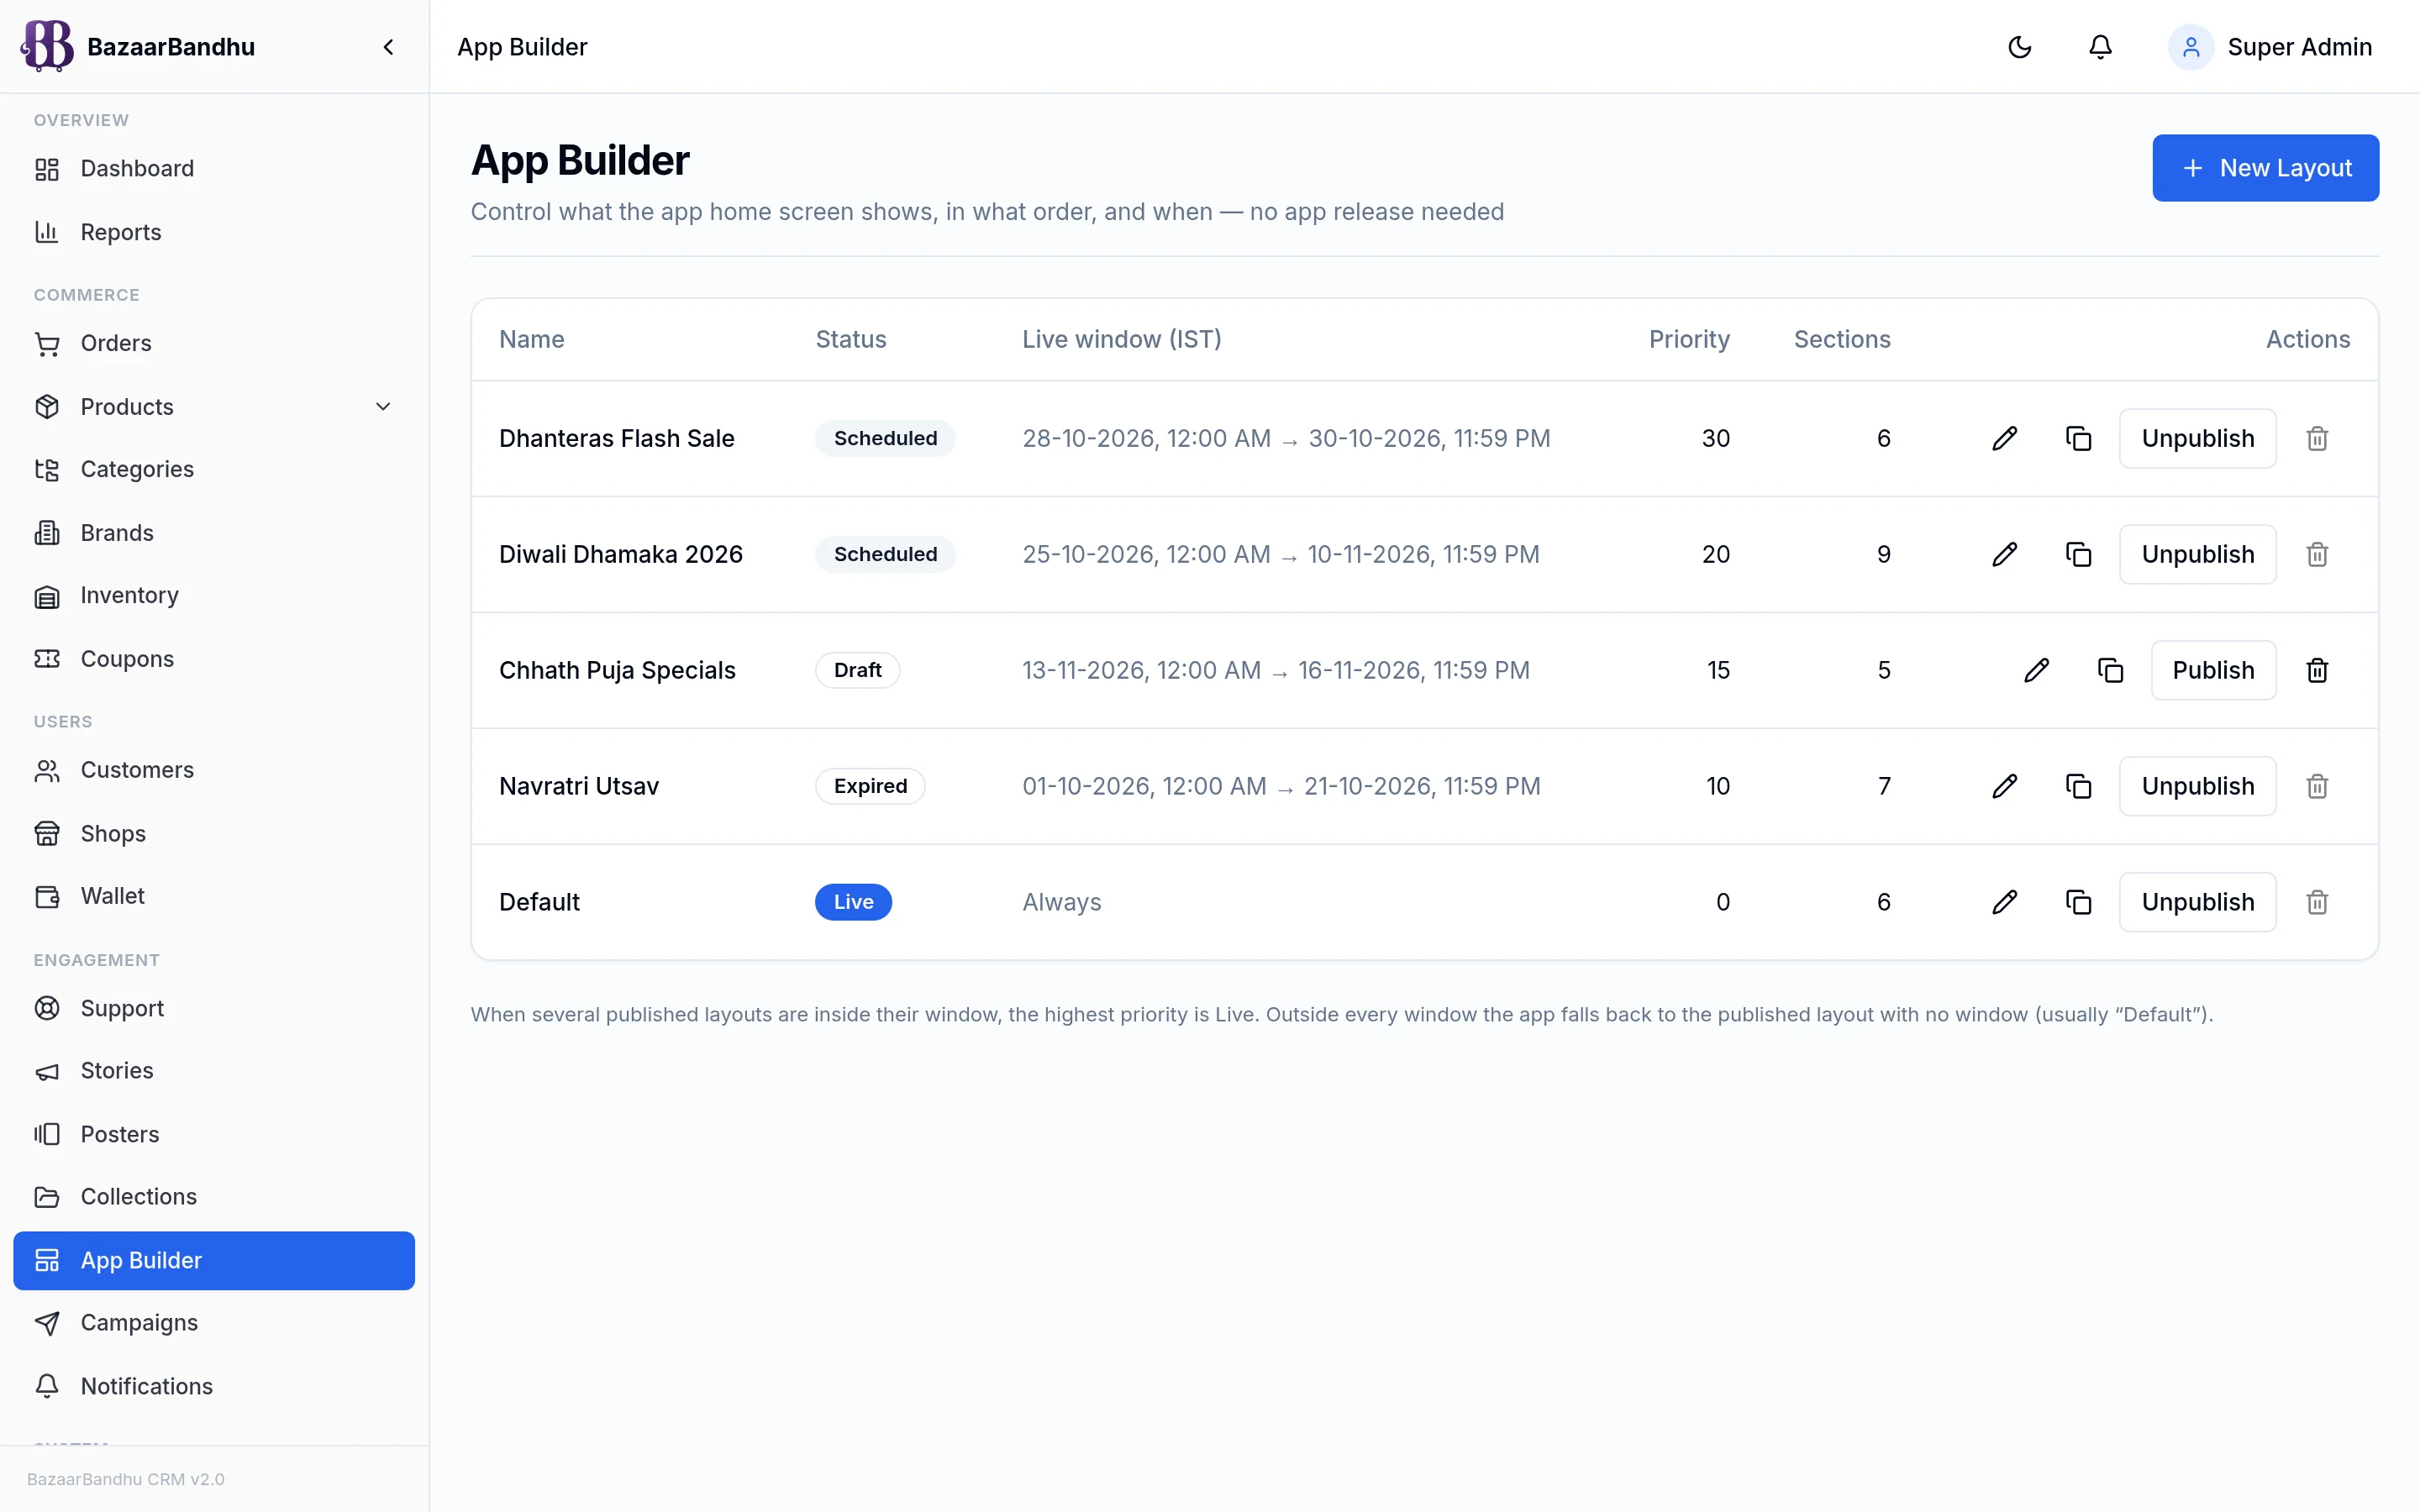
Task: Delete the Chhath Puja Specials layout
Action: pyautogui.click(x=2317, y=670)
